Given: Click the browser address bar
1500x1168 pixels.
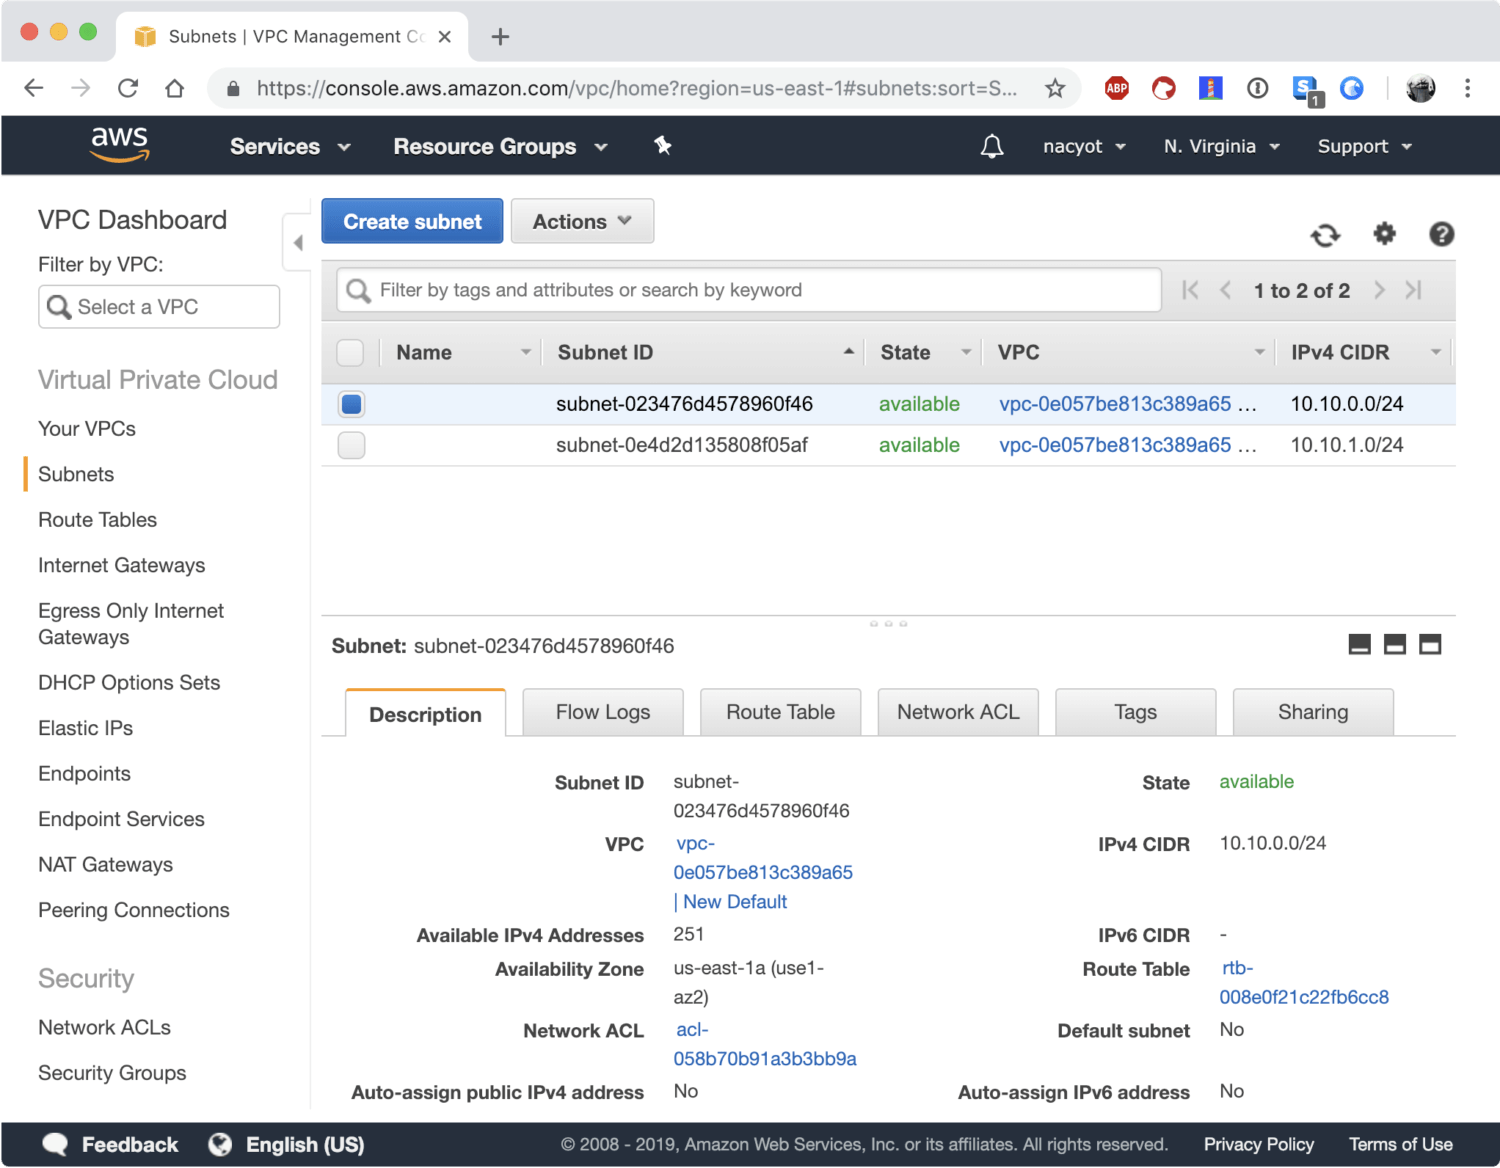Looking at the screenshot, I should (x=636, y=89).
